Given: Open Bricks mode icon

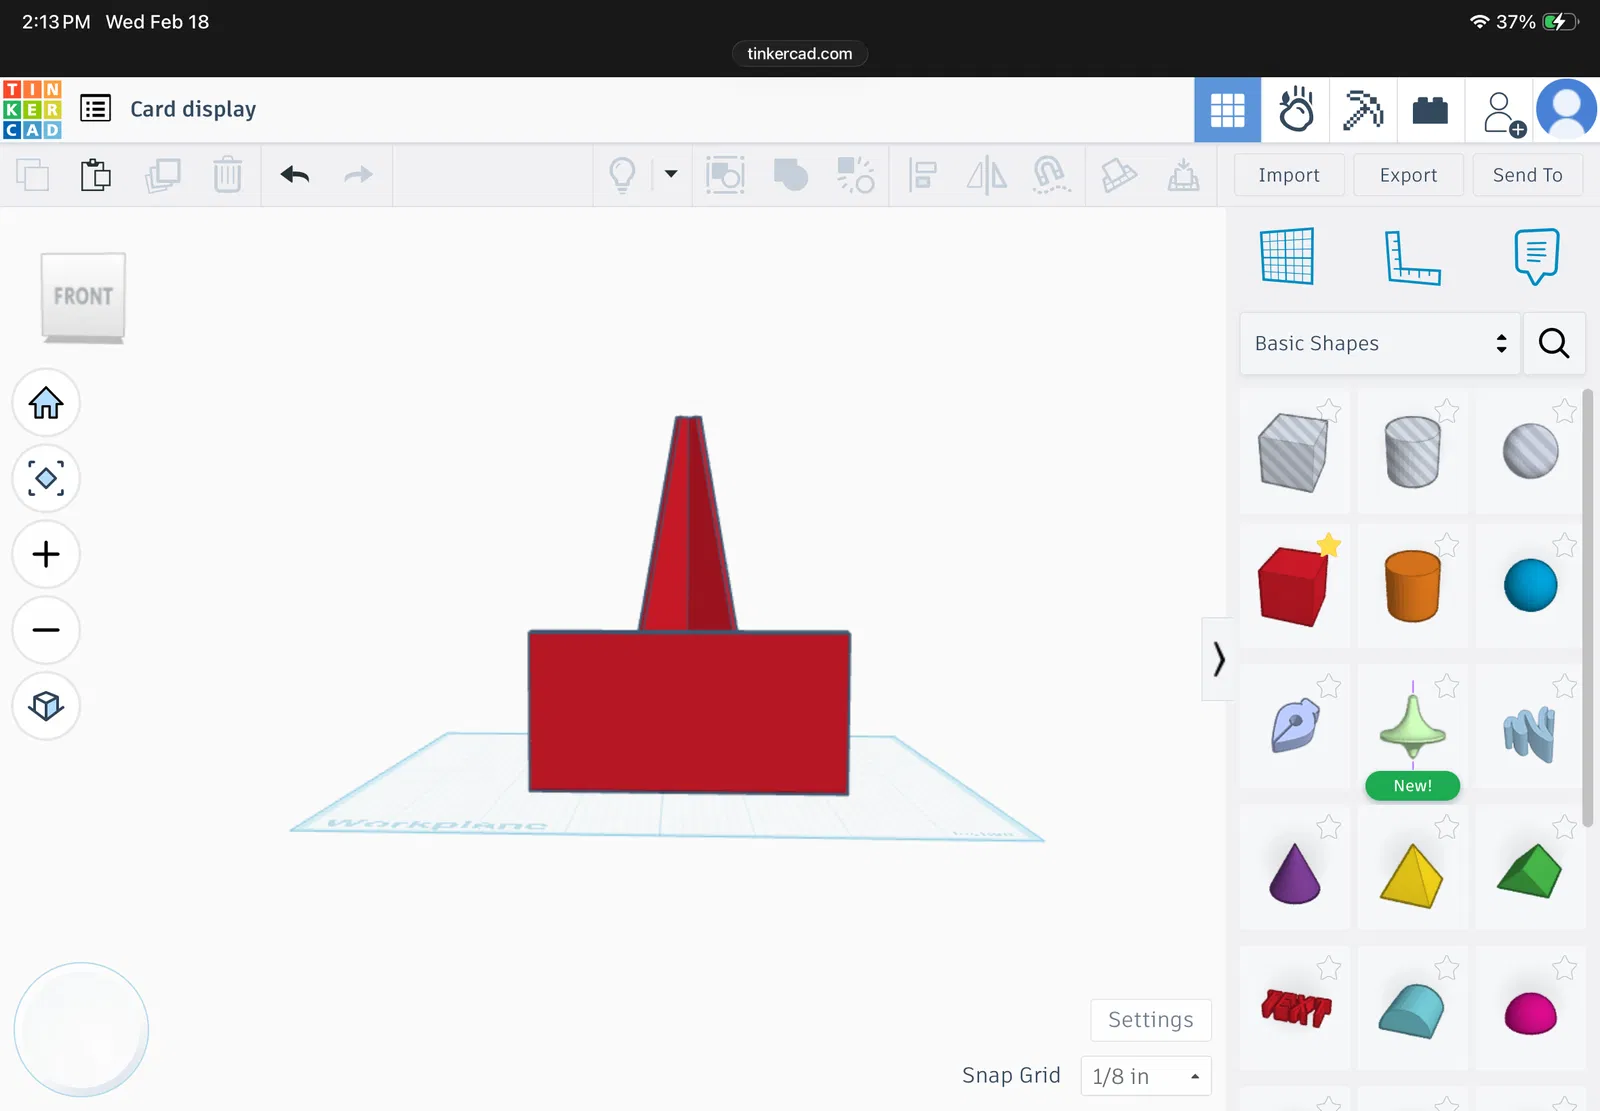Looking at the screenshot, I should tap(1430, 110).
